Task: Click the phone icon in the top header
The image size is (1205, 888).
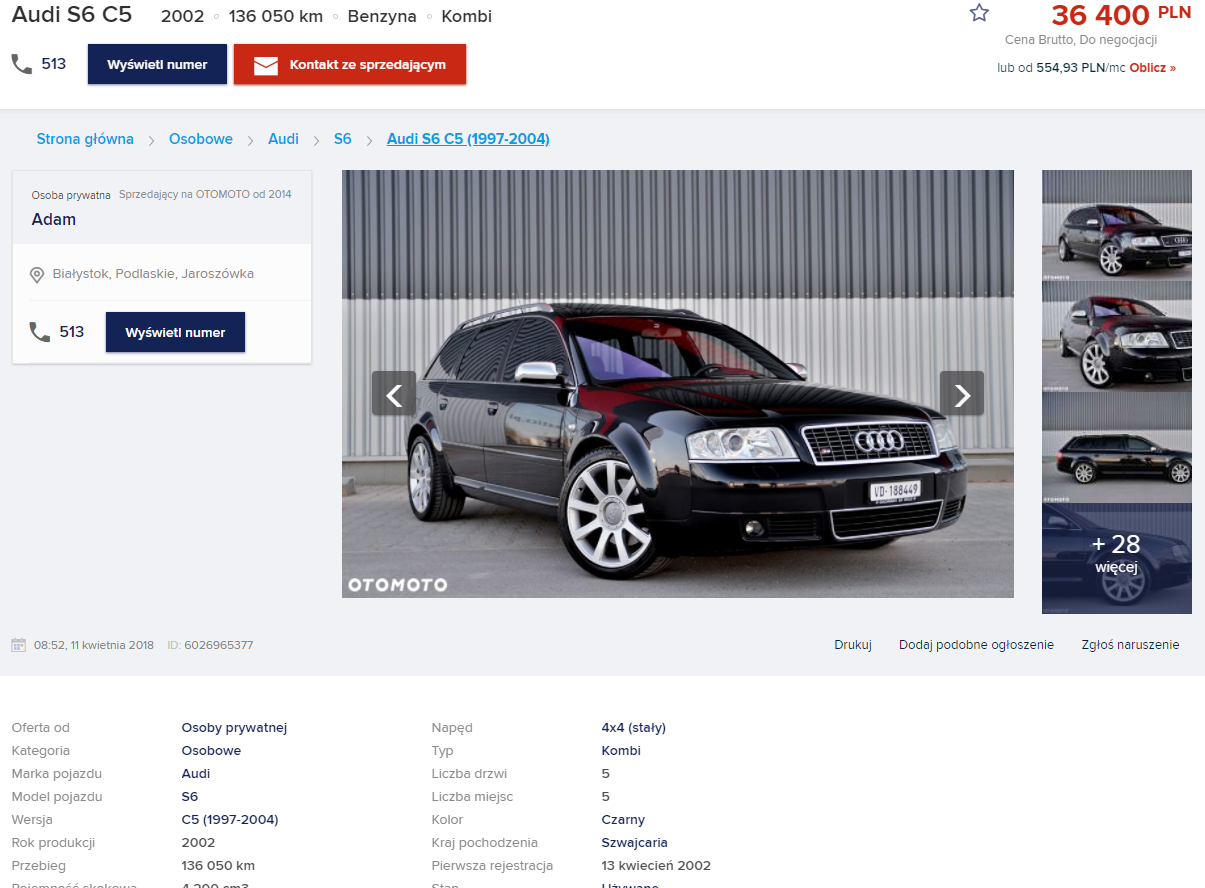Action: click(22, 64)
